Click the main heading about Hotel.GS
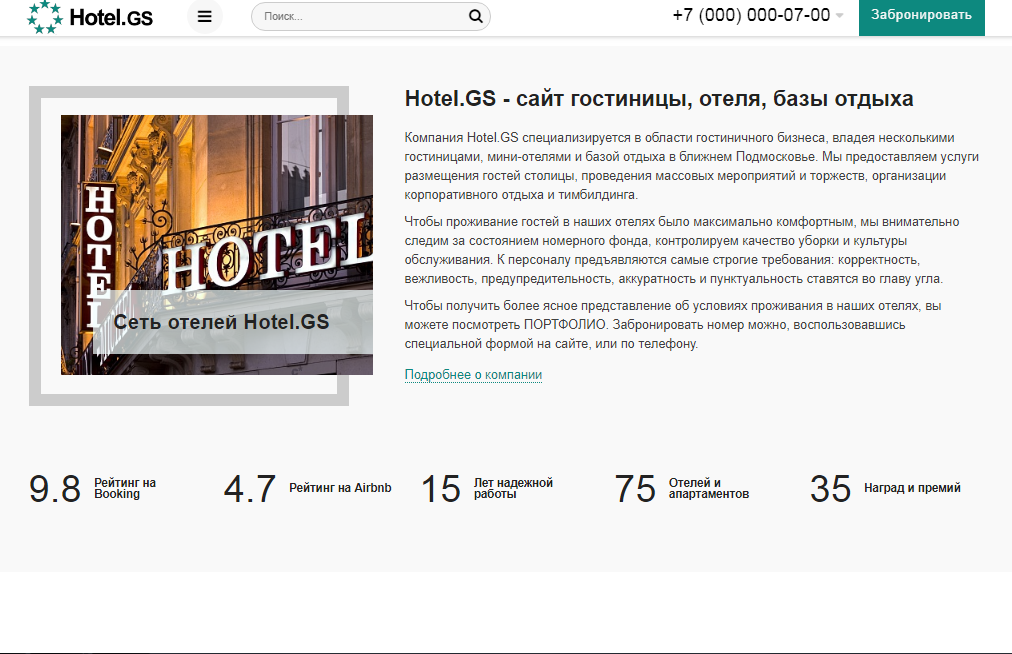Viewport: 1012px width, 654px height. coord(658,99)
